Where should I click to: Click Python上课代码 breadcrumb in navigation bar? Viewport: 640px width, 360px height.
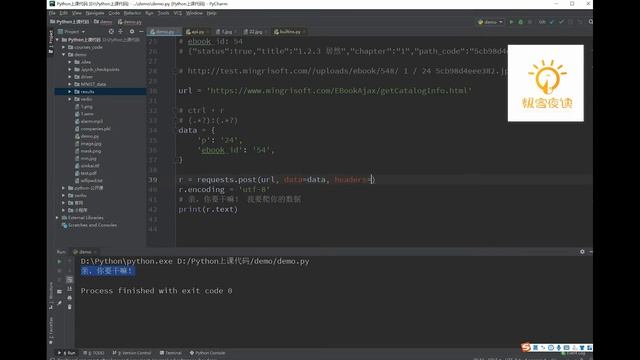pyautogui.click(x=69, y=22)
